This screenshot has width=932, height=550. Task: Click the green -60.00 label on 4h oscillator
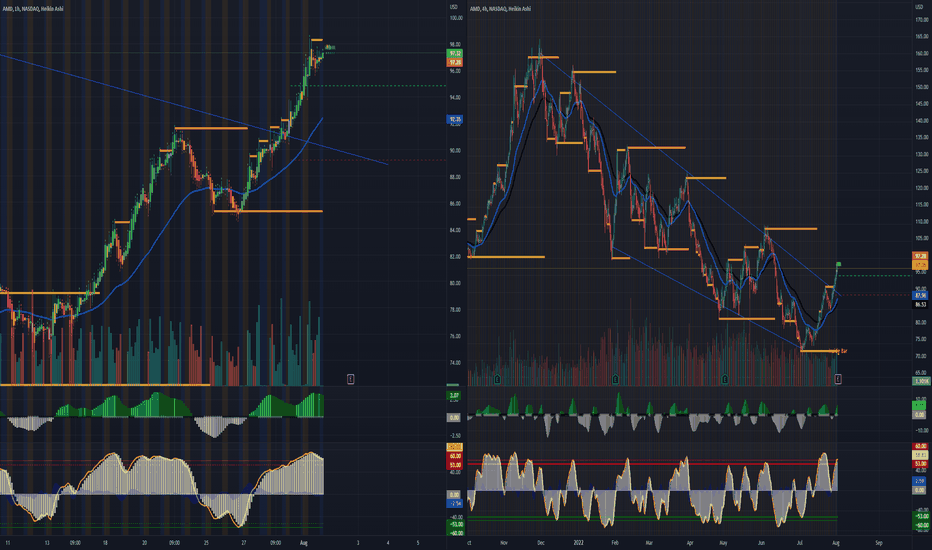click(921, 526)
